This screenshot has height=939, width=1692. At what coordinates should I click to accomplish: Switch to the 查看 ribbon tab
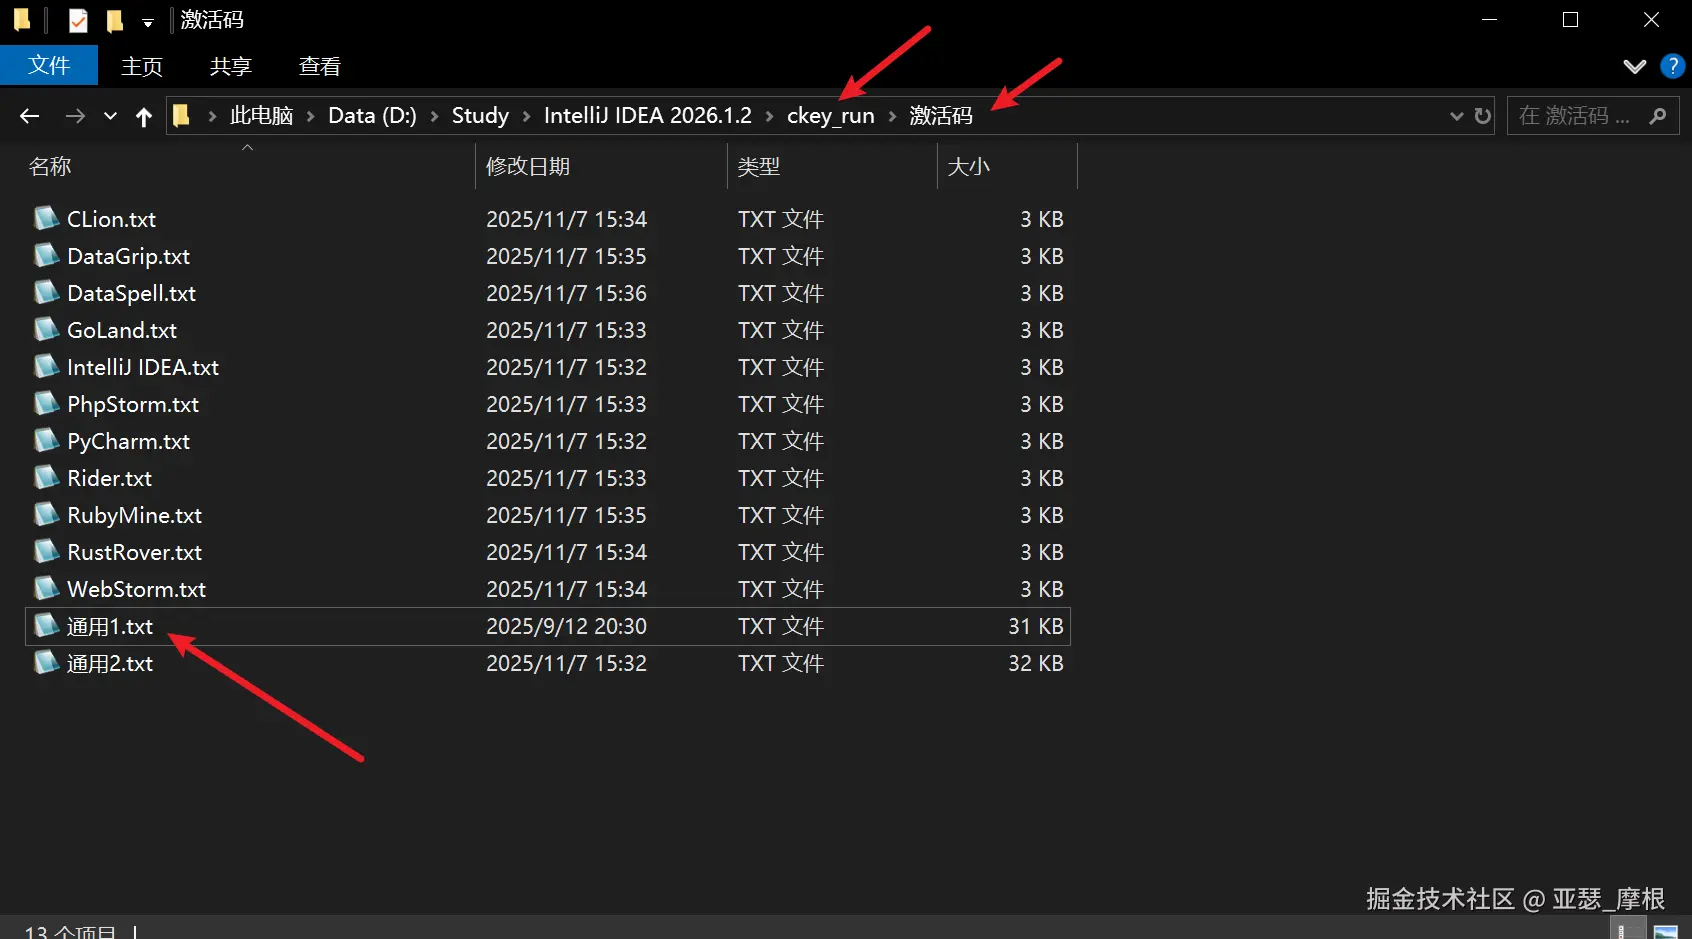(x=319, y=66)
